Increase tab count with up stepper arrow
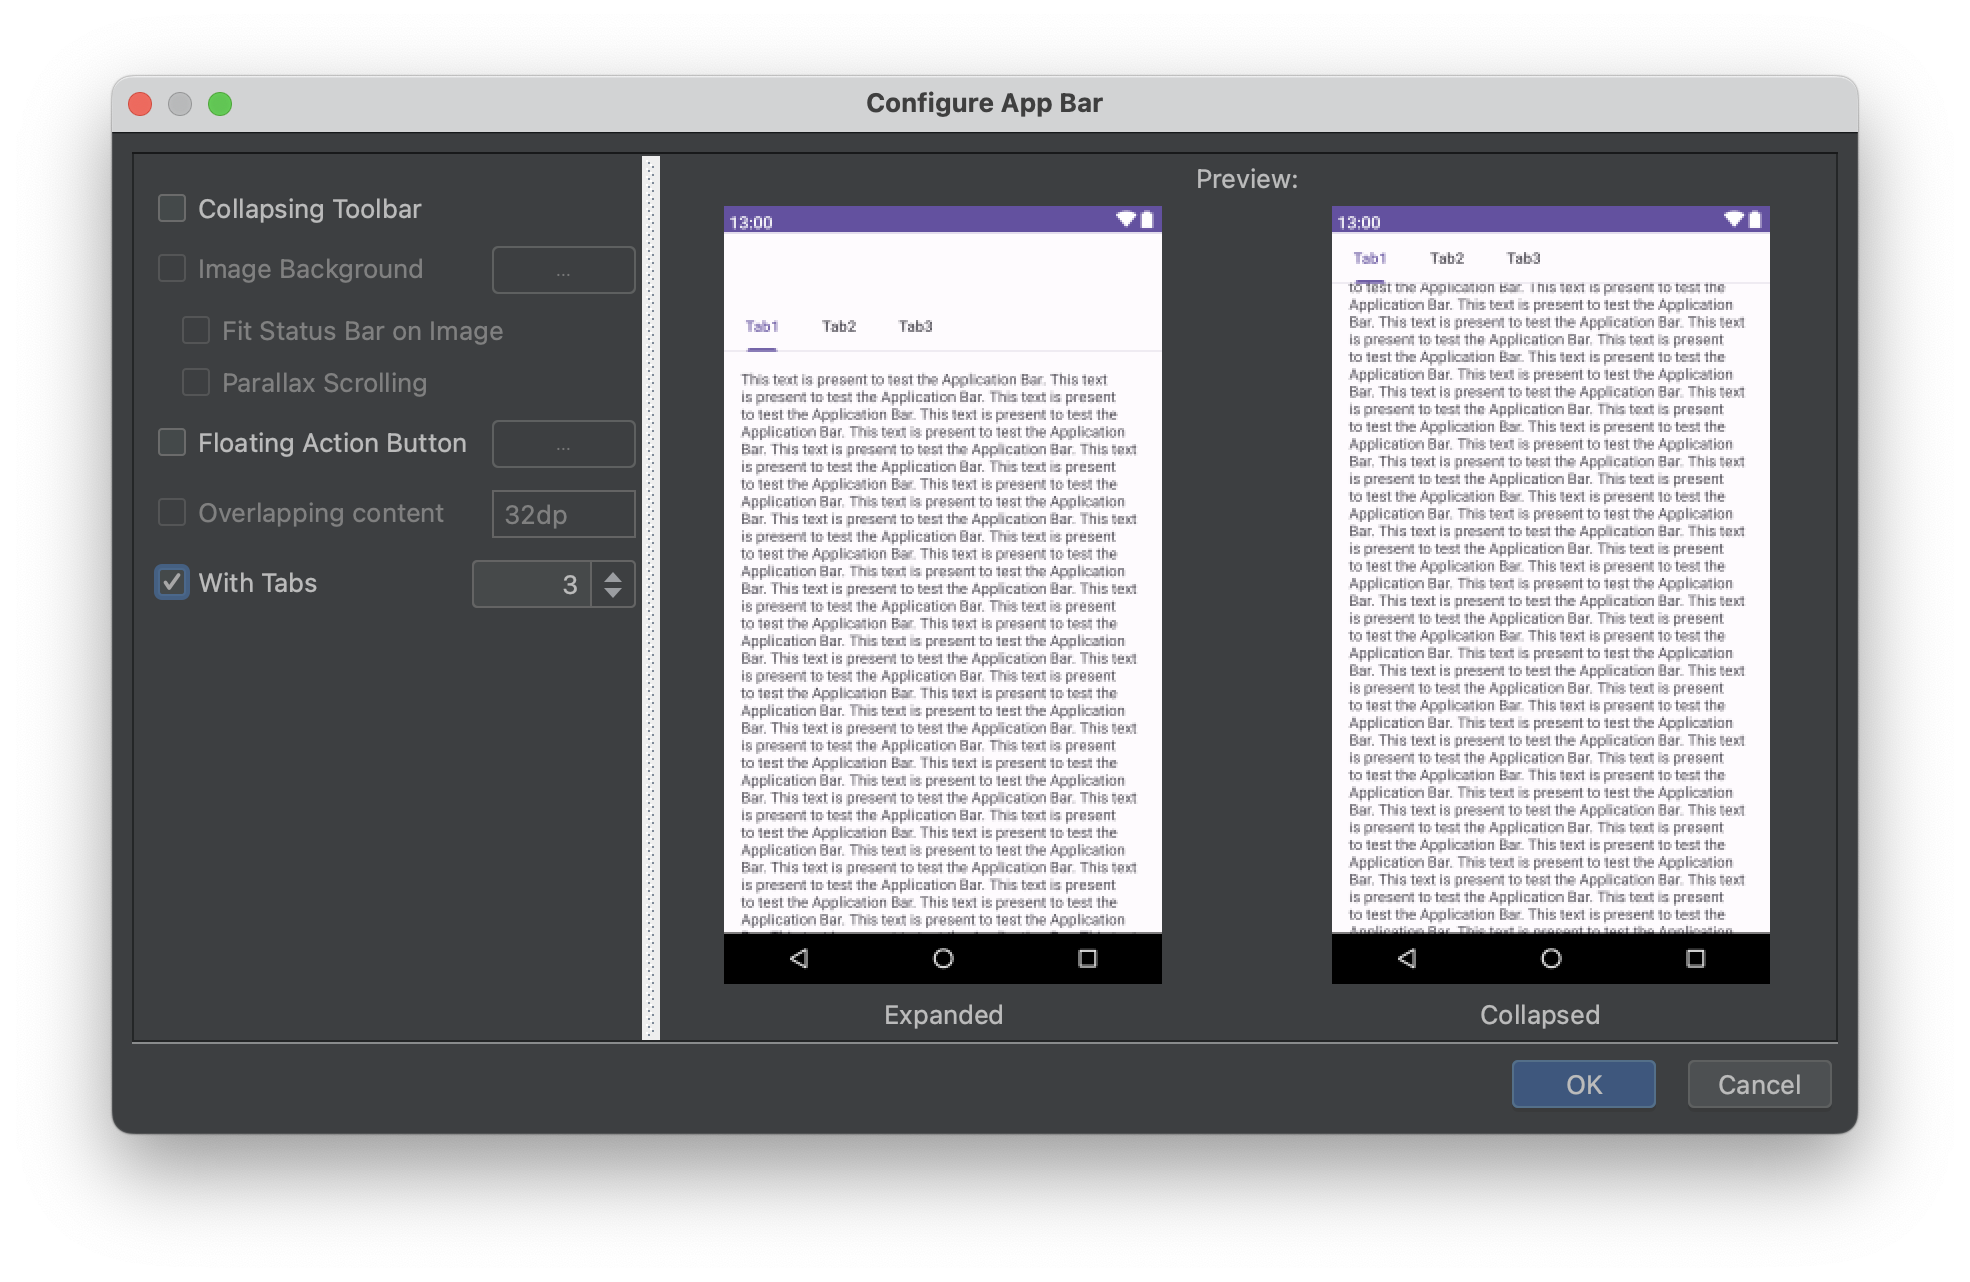 [613, 574]
